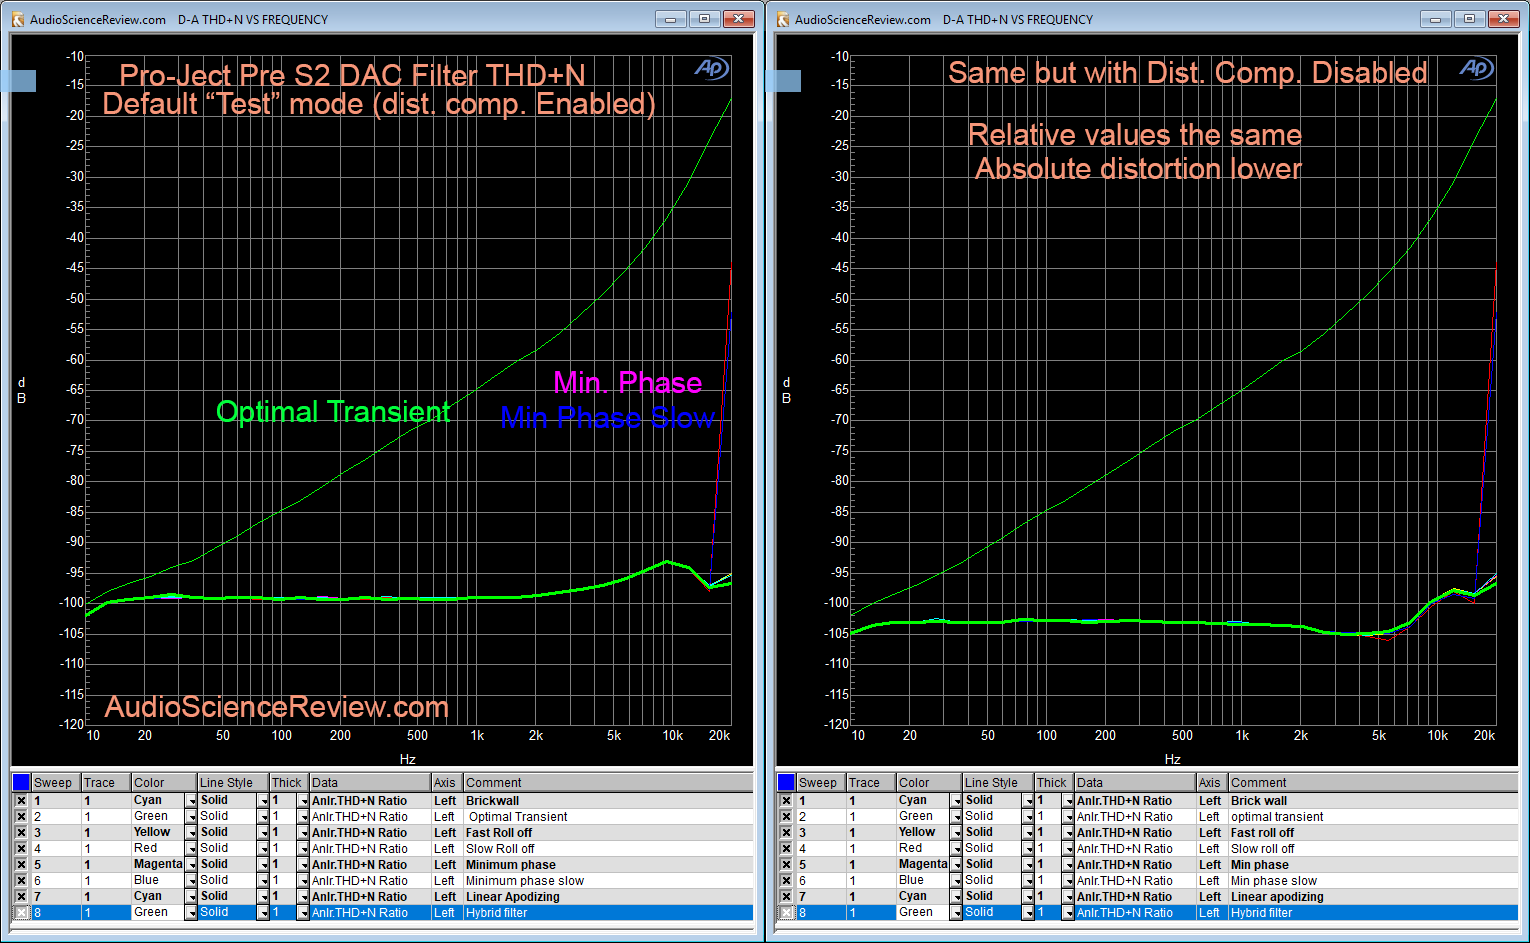Open Line Style dropdown for left Optimal Transient row
The image size is (1530, 943).
(263, 817)
